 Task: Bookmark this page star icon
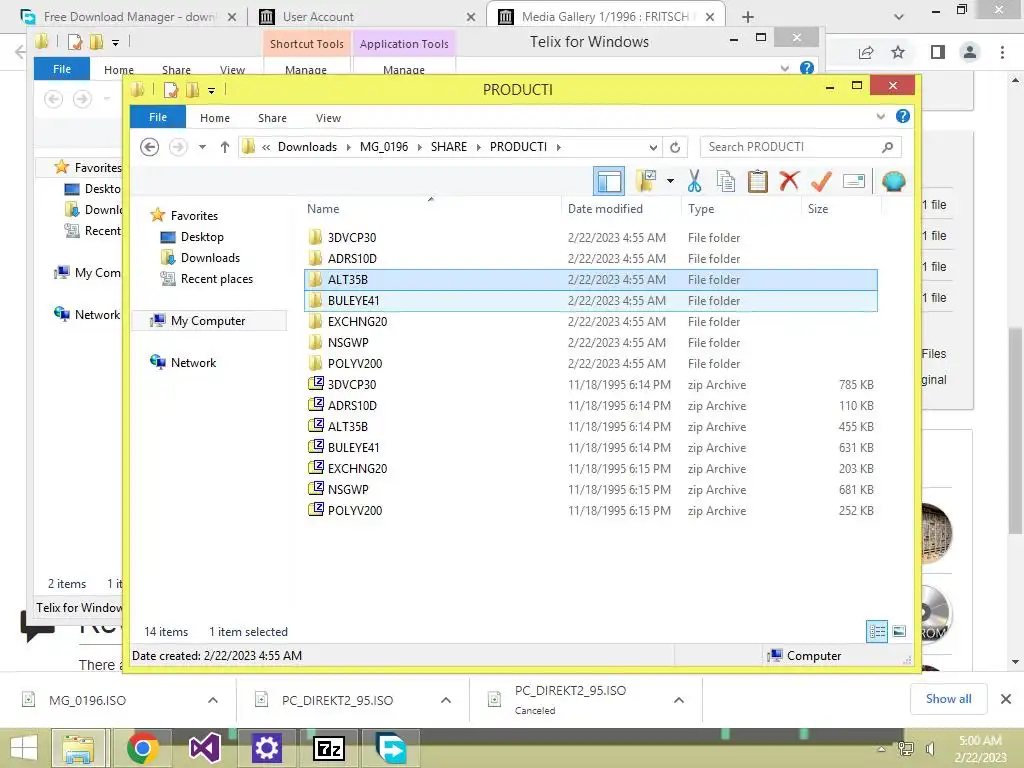(x=898, y=52)
